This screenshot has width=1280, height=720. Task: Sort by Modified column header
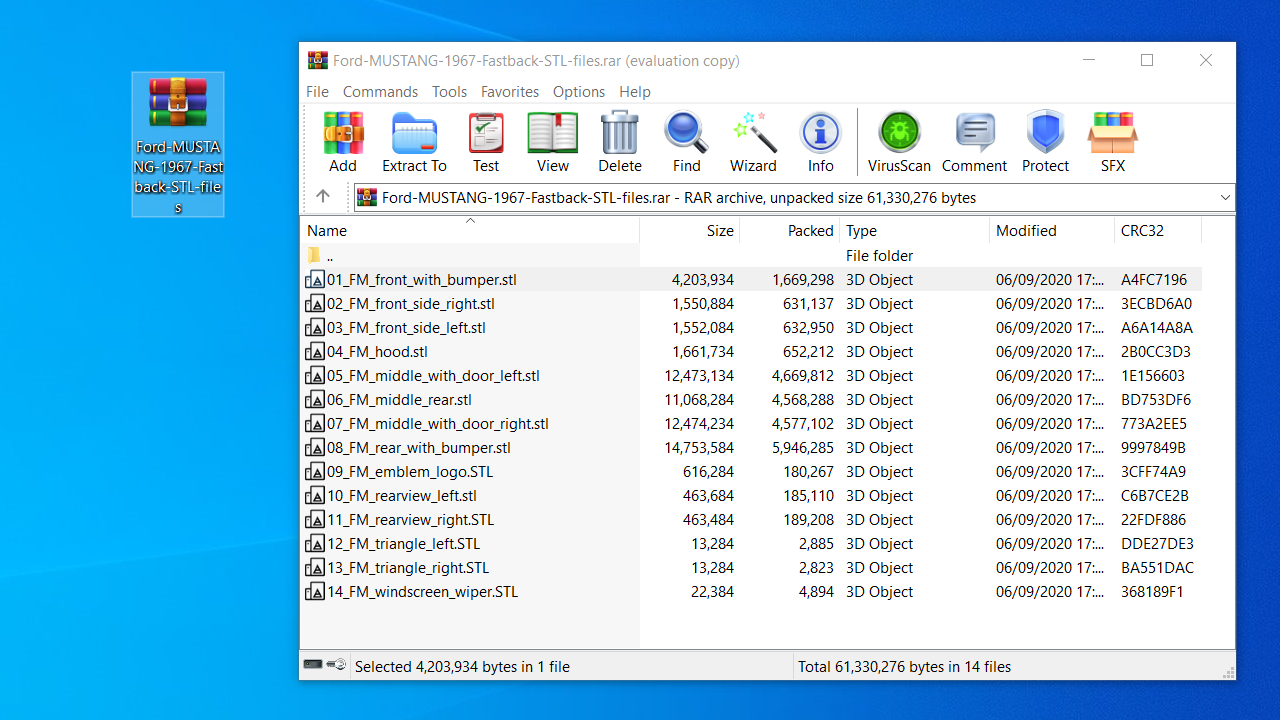(1052, 230)
